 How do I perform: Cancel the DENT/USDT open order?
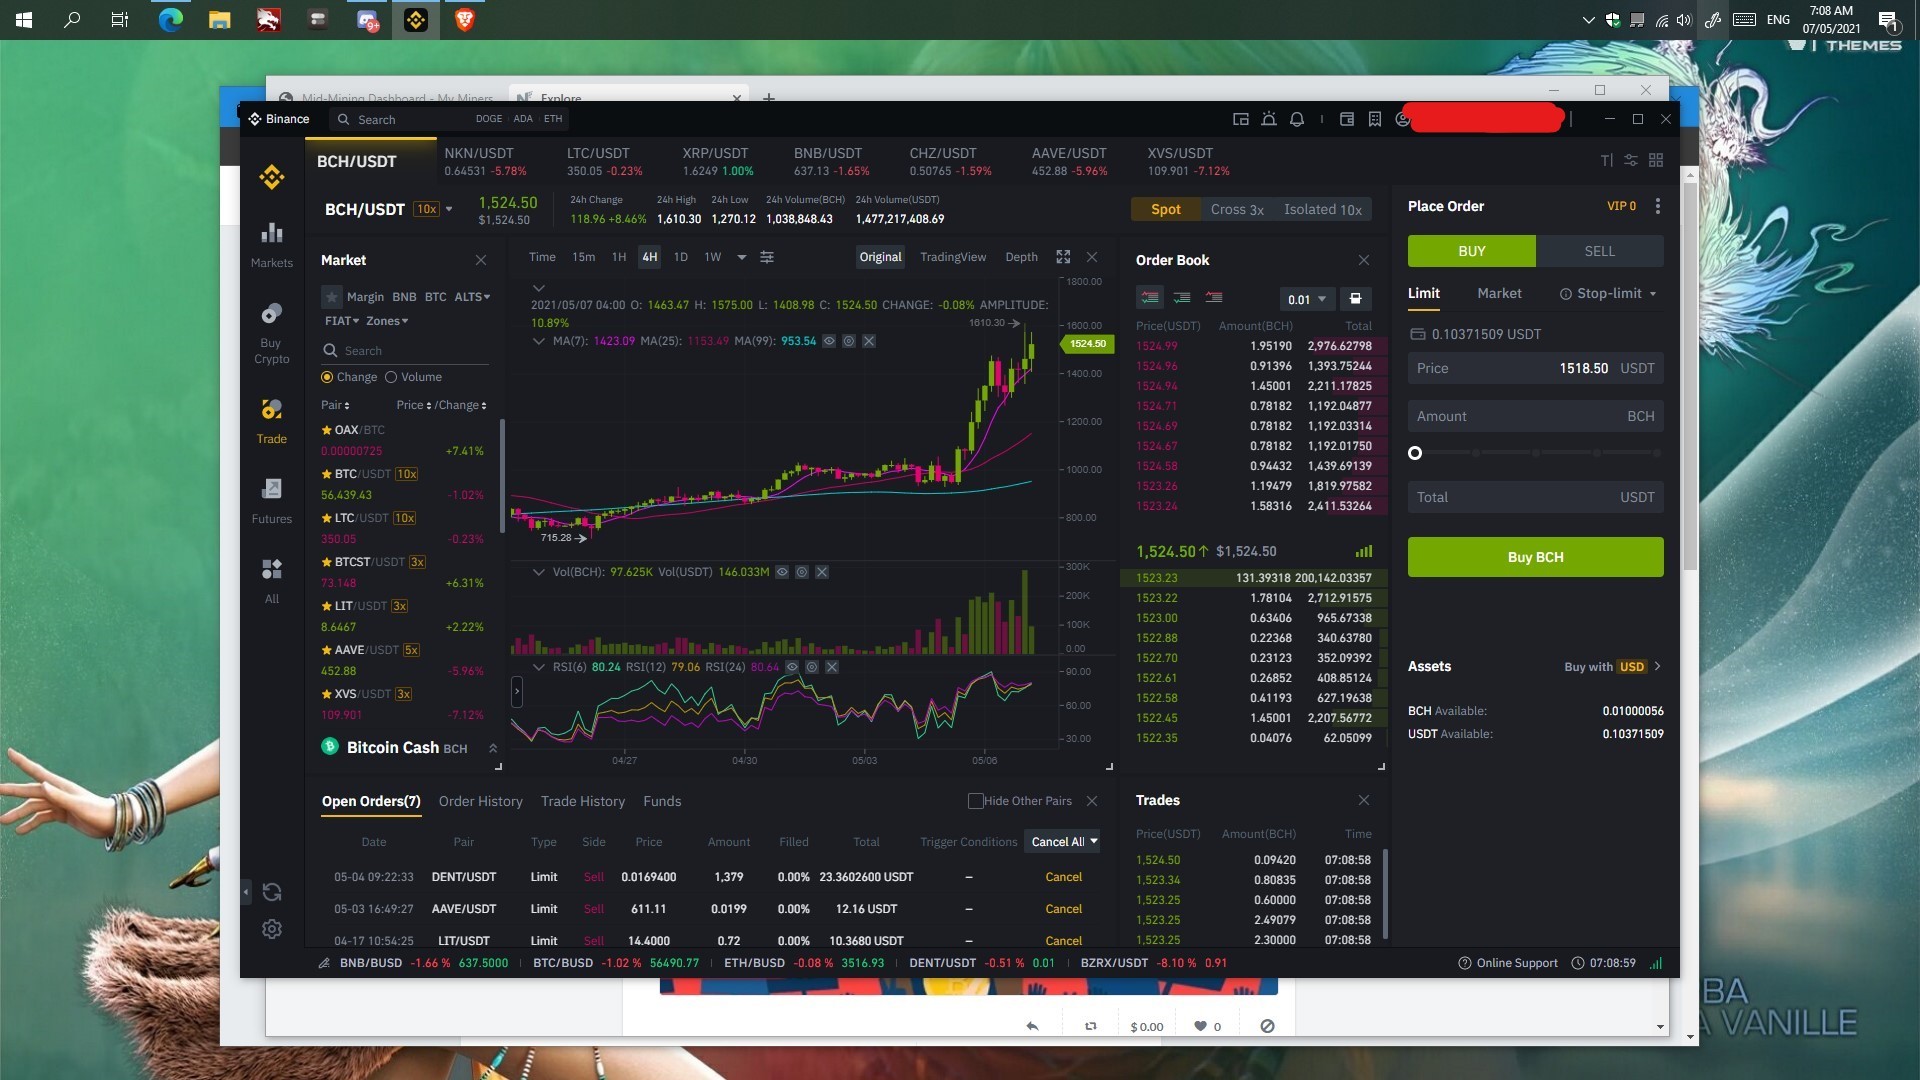point(1064,877)
